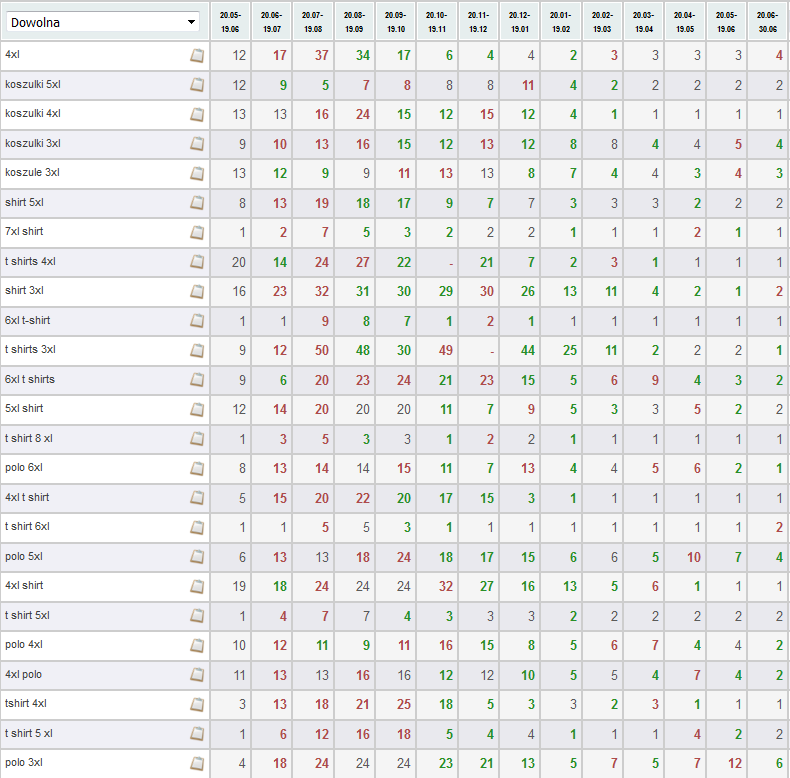Click the notes icon for koszule 3xl
Screen dimensions: 790x778
[x=197, y=173]
